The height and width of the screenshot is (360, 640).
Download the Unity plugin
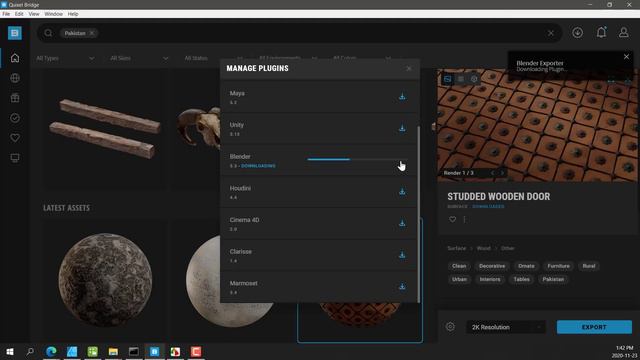402,128
